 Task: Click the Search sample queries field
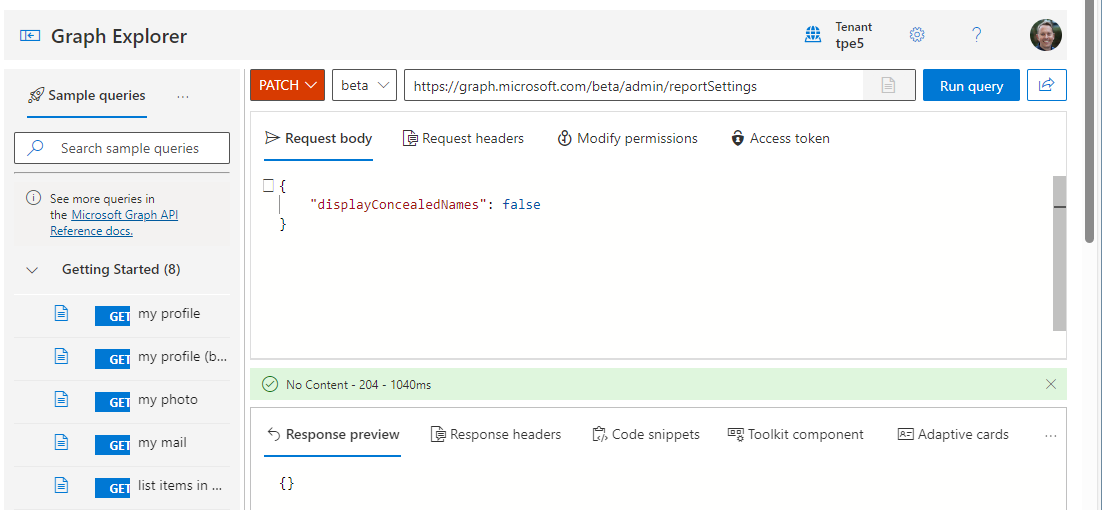[x=130, y=148]
